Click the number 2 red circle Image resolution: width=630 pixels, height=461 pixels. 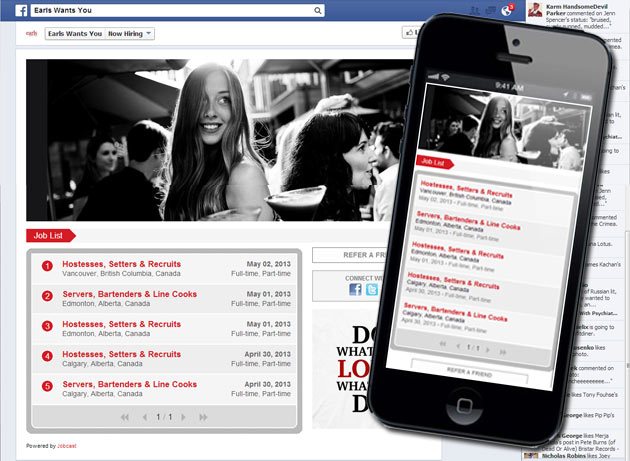pos(47,296)
